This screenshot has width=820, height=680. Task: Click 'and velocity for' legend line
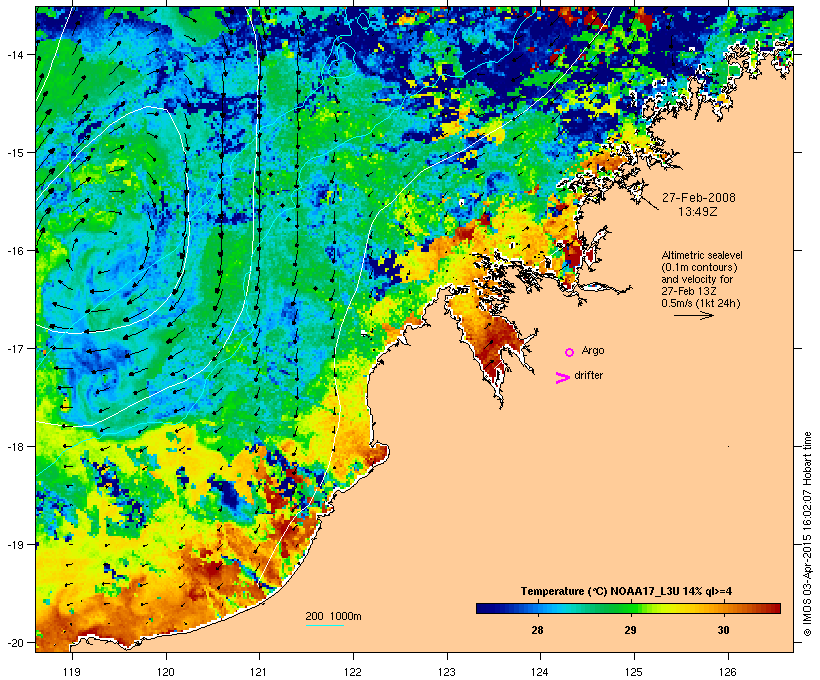click(x=697, y=279)
